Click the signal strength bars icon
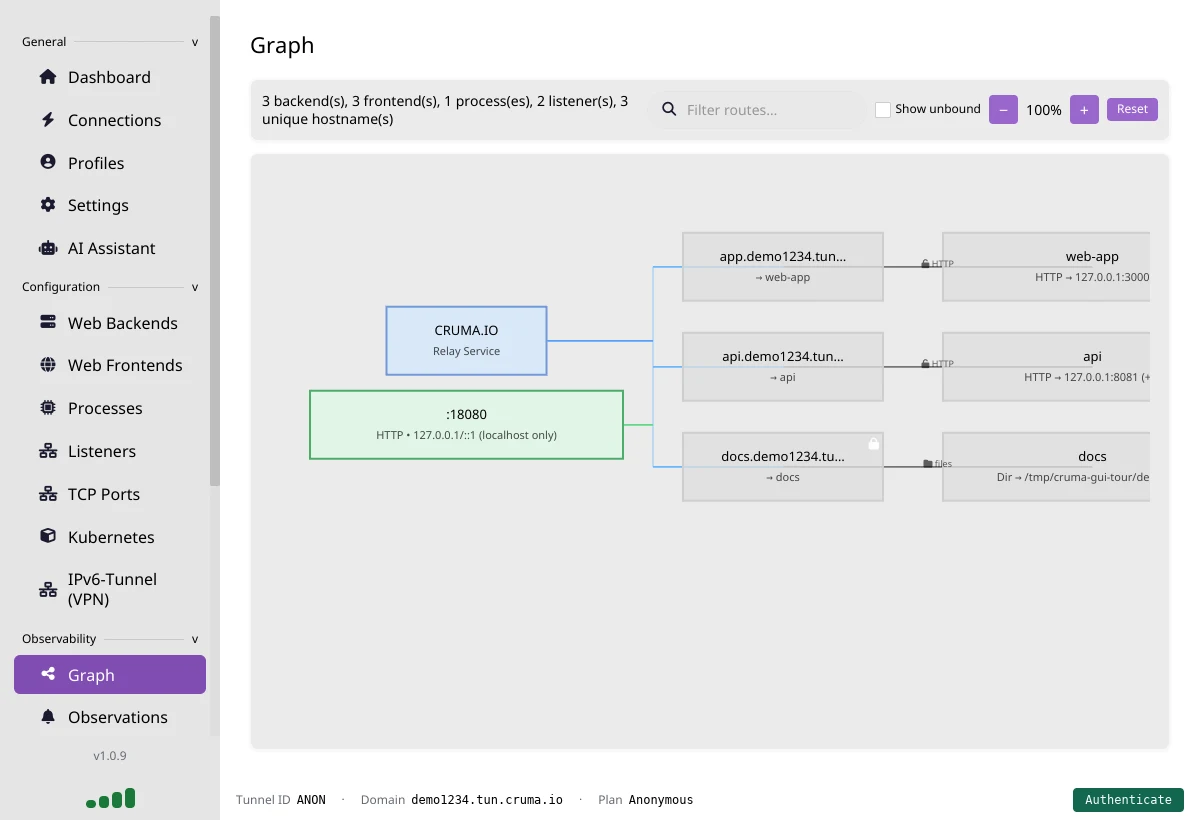This screenshot has width=1200, height=820. [x=111, y=799]
